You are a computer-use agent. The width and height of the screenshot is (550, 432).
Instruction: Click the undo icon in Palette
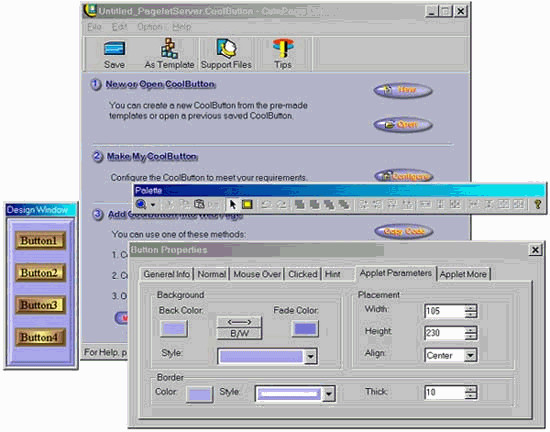coord(267,204)
